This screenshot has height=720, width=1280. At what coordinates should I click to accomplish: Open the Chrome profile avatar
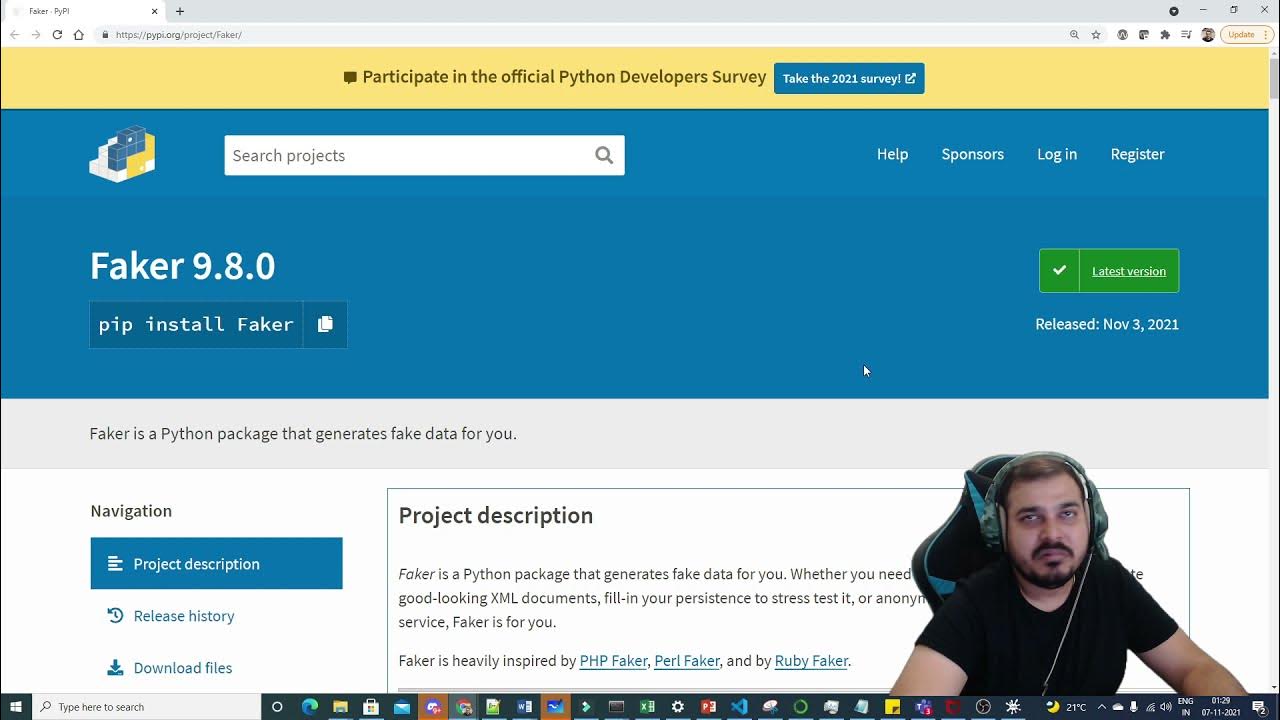pyautogui.click(x=1208, y=35)
